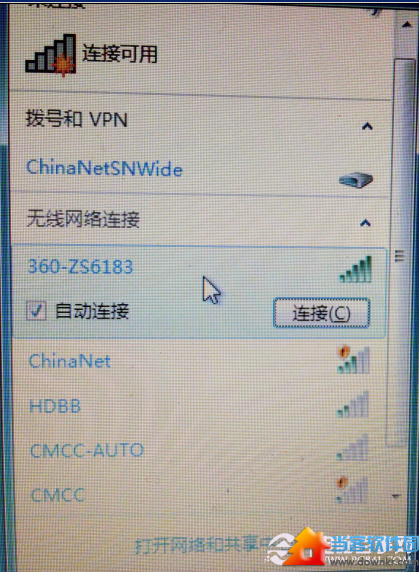Screen dimensions: 419x572
Task: Click the ChinaNet signal icon with warning shield
Action: (x=353, y=360)
